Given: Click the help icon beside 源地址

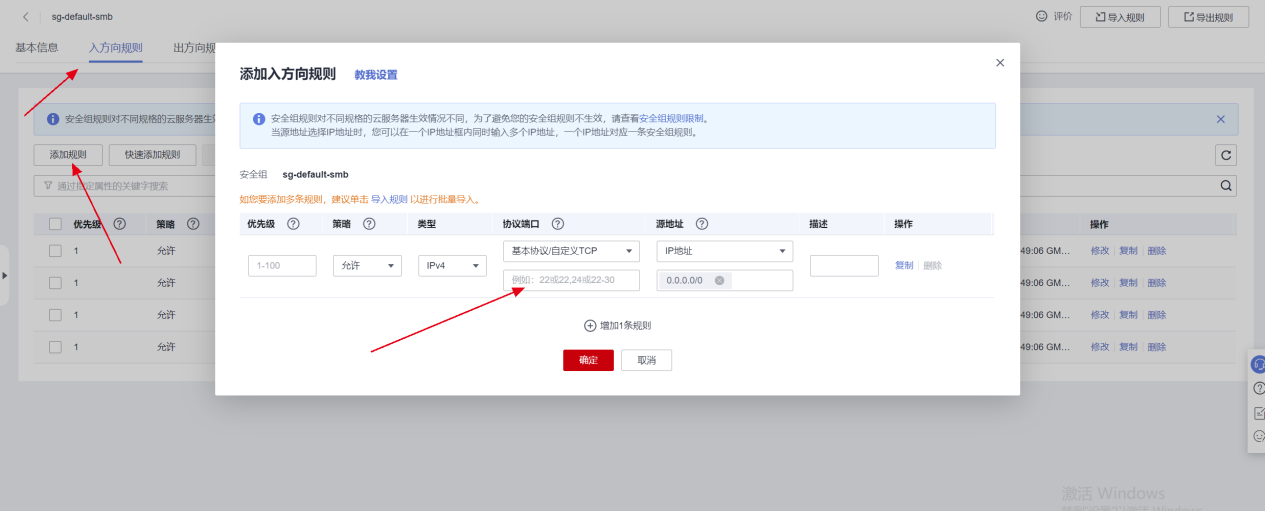Looking at the screenshot, I should (702, 224).
